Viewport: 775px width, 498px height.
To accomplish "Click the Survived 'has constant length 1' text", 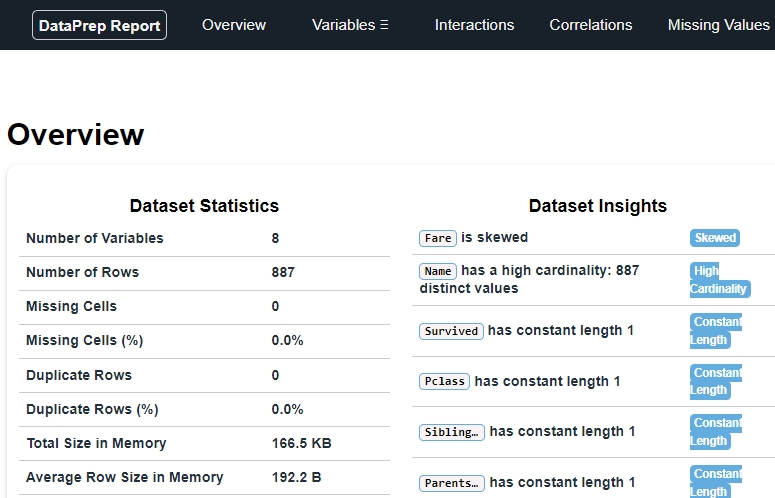I will click(x=560, y=331).
